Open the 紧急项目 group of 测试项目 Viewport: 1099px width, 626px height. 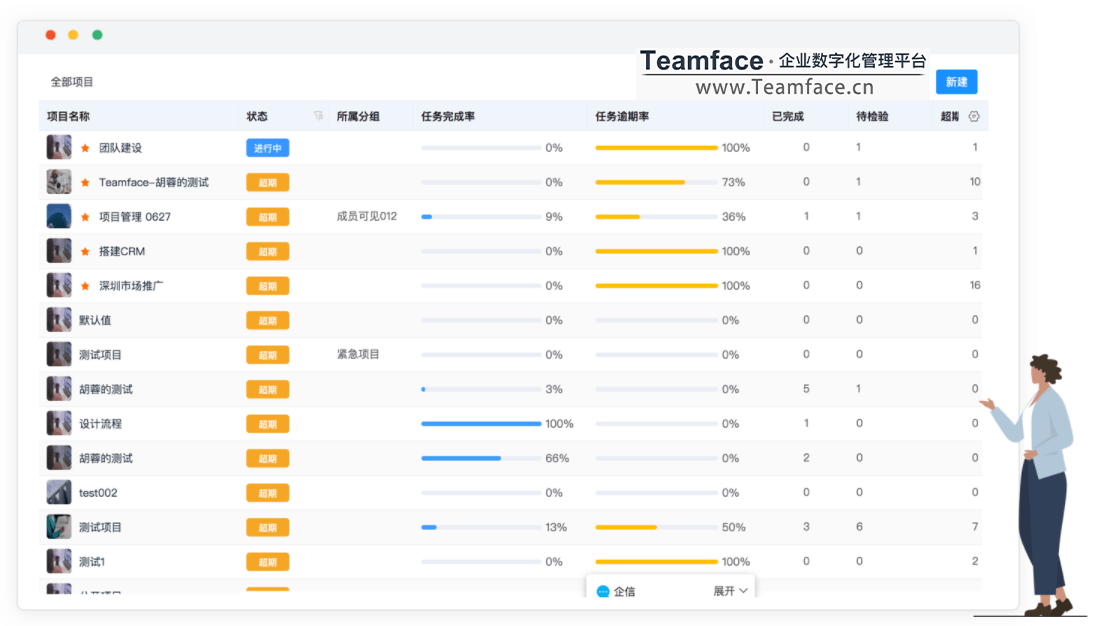tap(358, 354)
